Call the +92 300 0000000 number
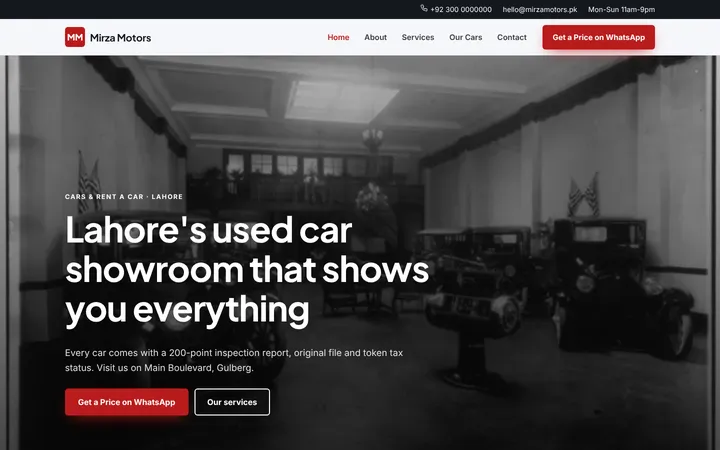The width and height of the screenshot is (720, 450). 461,9
